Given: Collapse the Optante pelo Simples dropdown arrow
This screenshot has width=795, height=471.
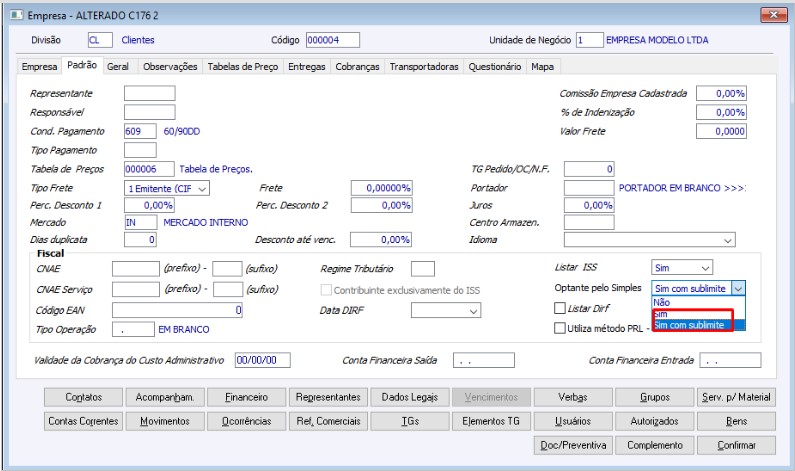Looking at the screenshot, I should point(739,288).
